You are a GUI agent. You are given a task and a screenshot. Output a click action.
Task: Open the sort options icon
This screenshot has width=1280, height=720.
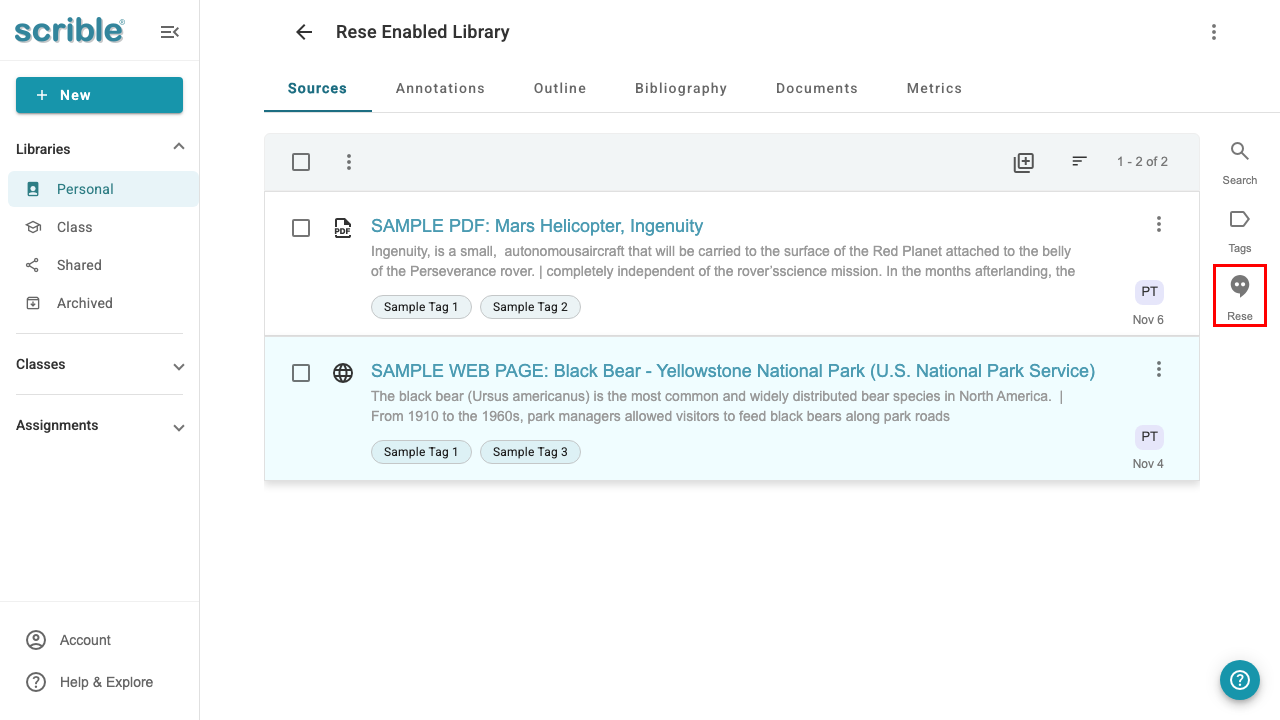tap(1079, 161)
